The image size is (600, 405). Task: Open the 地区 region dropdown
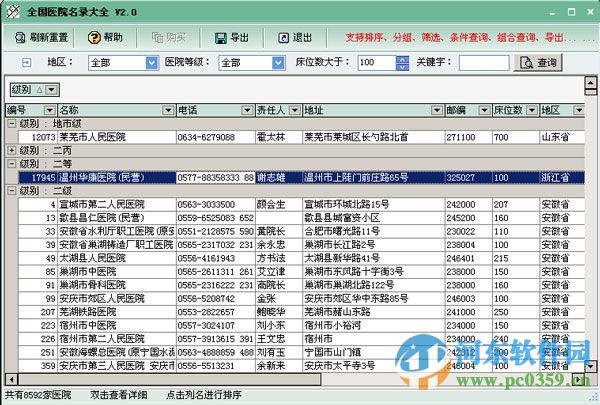pyautogui.click(x=152, y=62)
